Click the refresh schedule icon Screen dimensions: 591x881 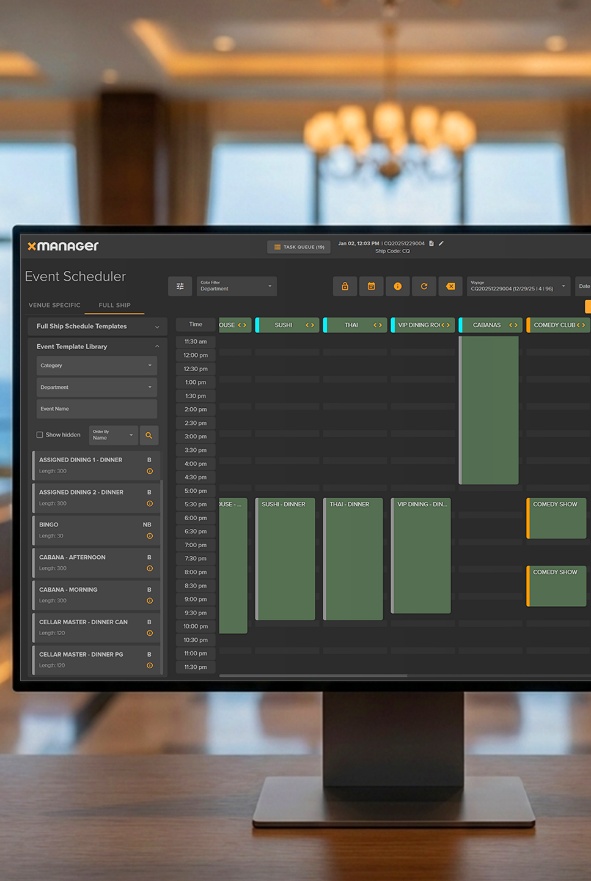click(424, 286)
